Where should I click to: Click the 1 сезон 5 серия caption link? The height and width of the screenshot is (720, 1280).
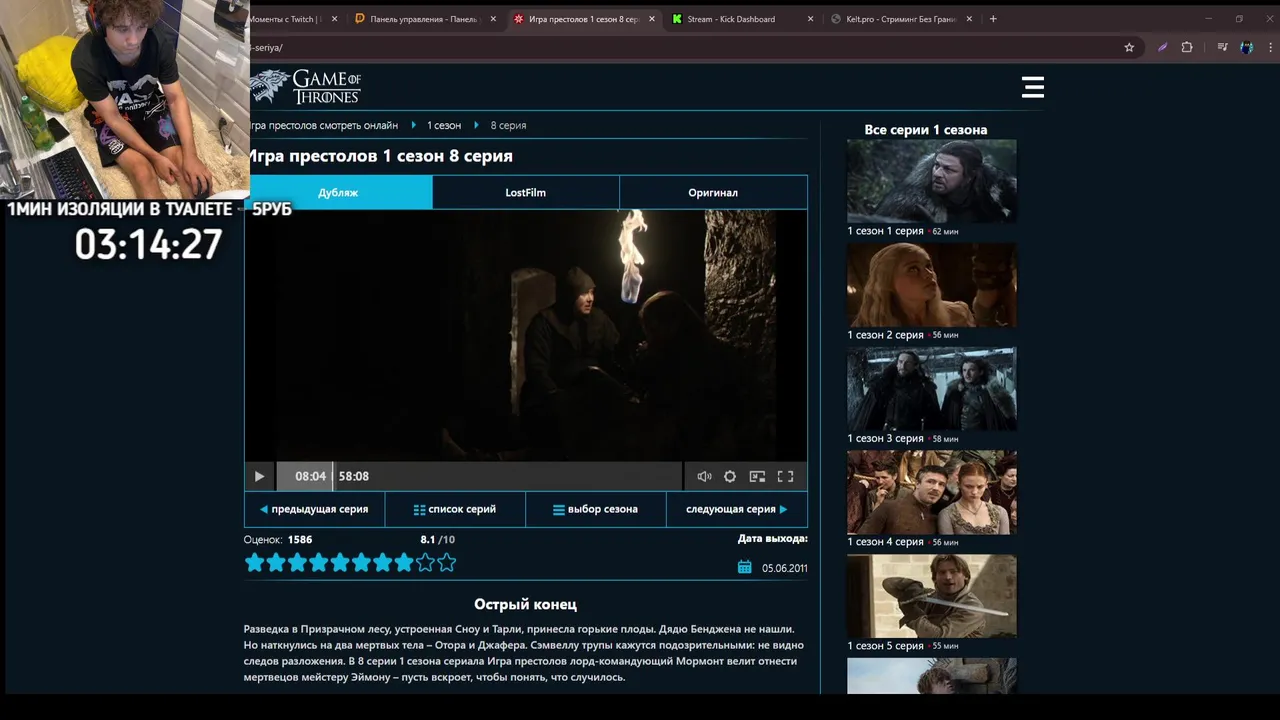pos(886,646)
